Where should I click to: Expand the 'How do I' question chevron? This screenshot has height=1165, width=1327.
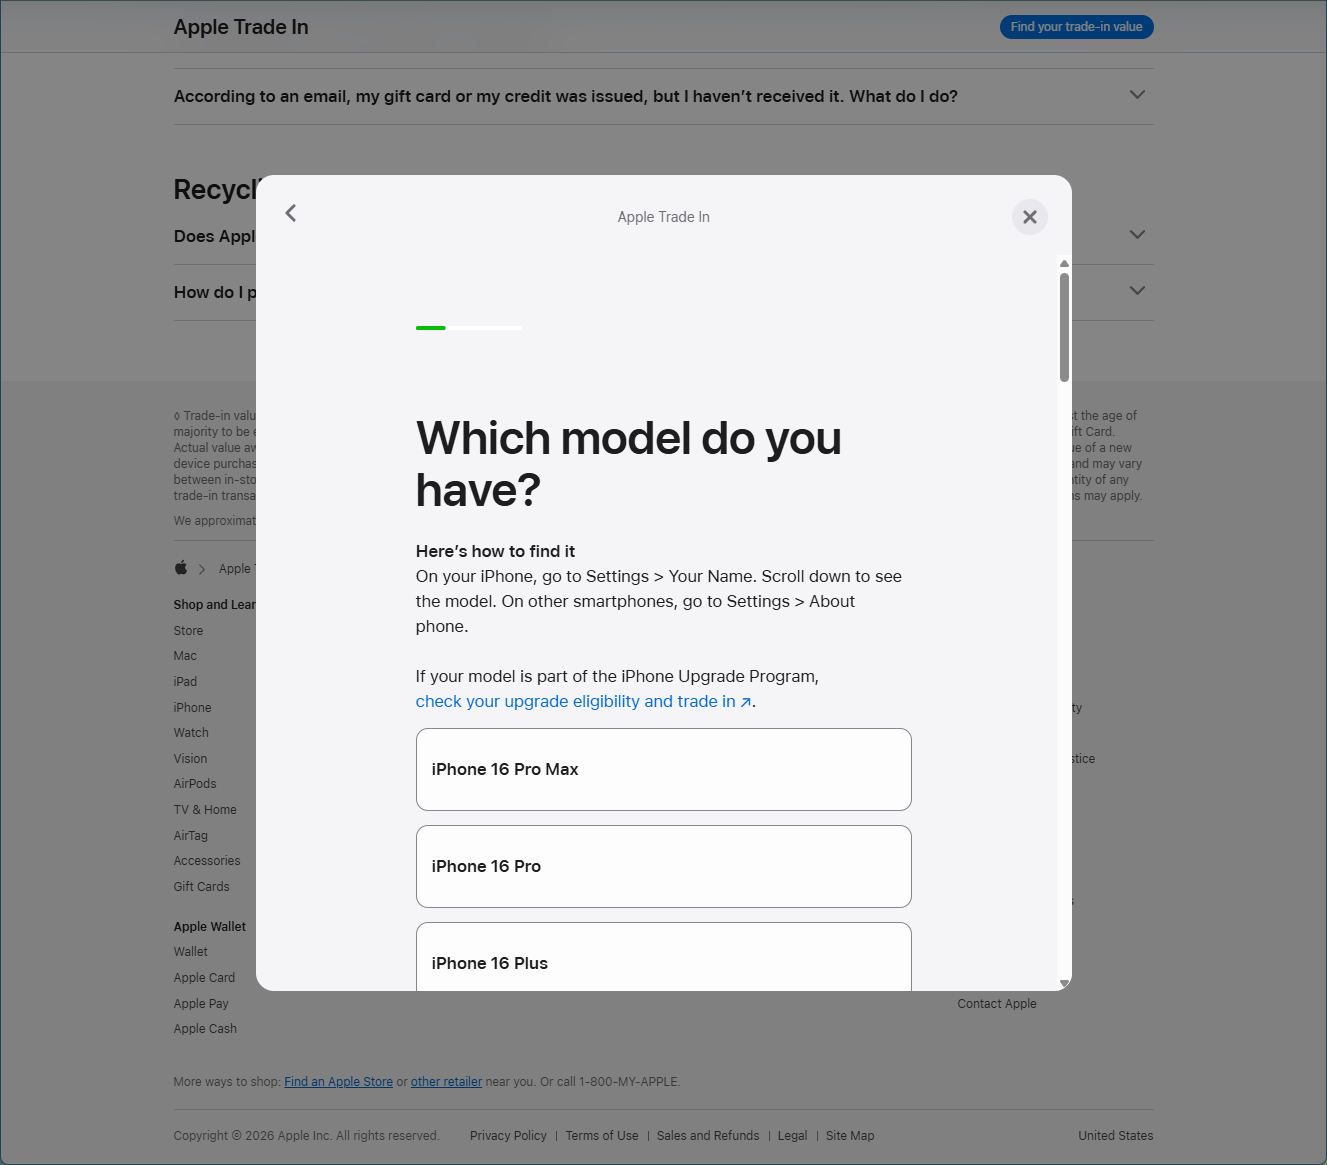click(x=1136, y=291)
